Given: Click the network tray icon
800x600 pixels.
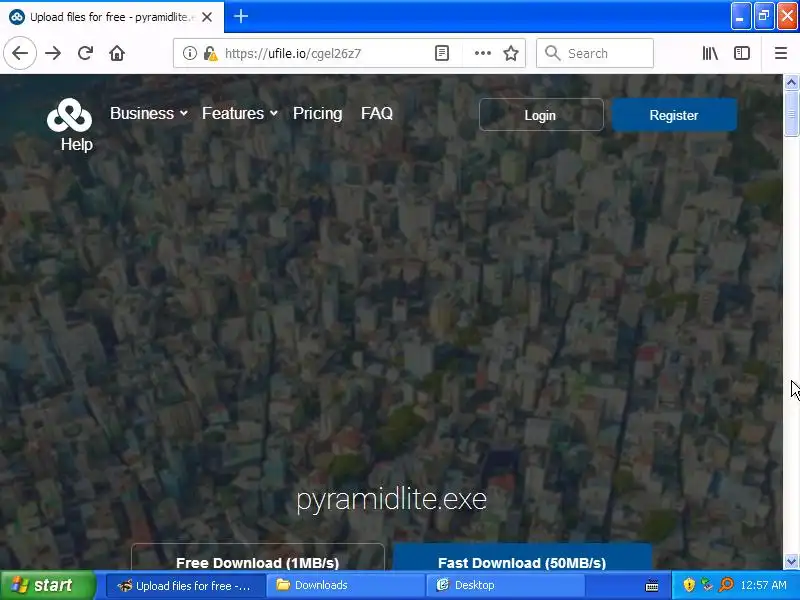Looking at the screenshot, I should coord(707,585).
